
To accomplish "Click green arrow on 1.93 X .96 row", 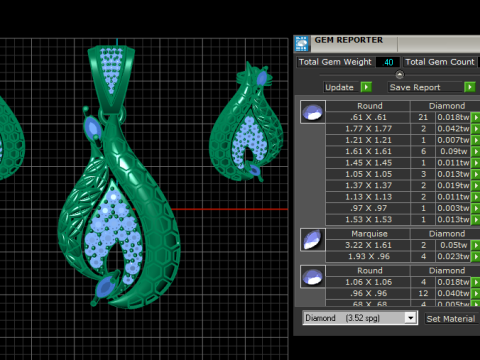I will [x=475, y=256].
